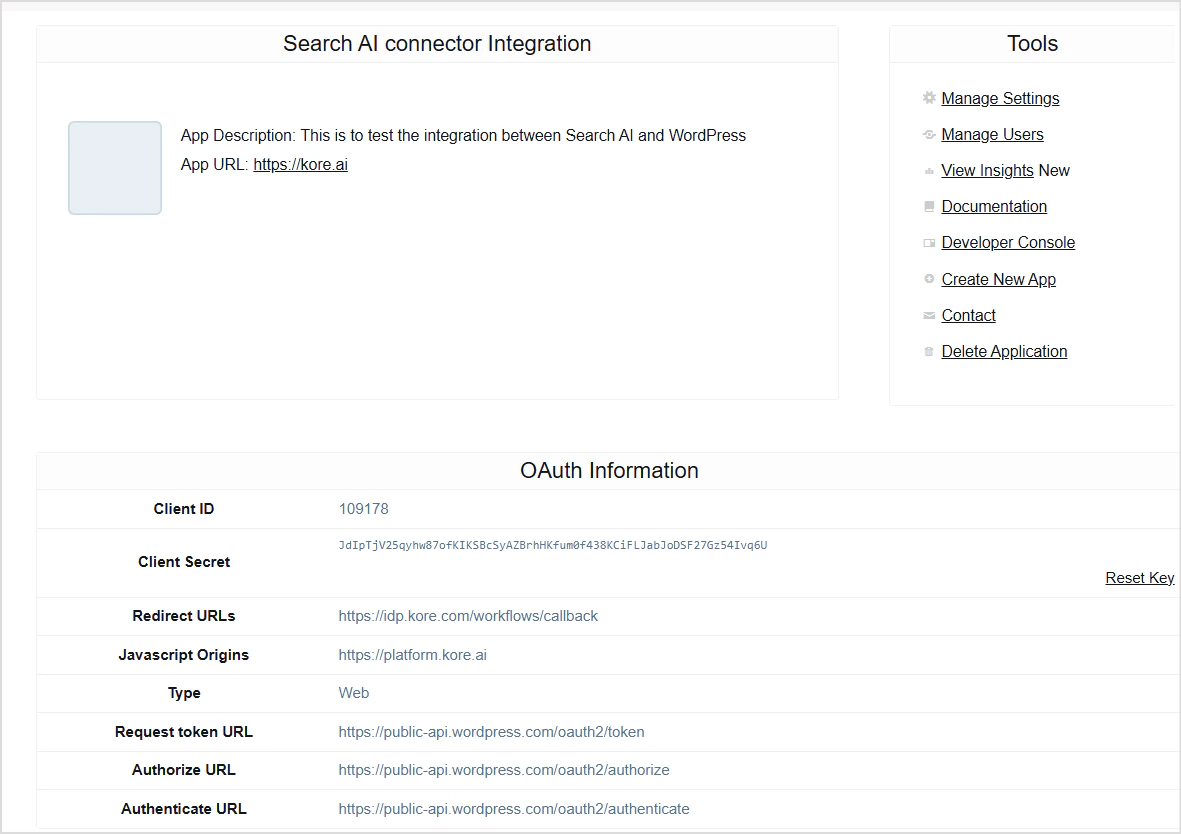Viewport: 1181px width, 834px height.
Task: Open the App URL https://kore.ai
Action: click(301, 164)
